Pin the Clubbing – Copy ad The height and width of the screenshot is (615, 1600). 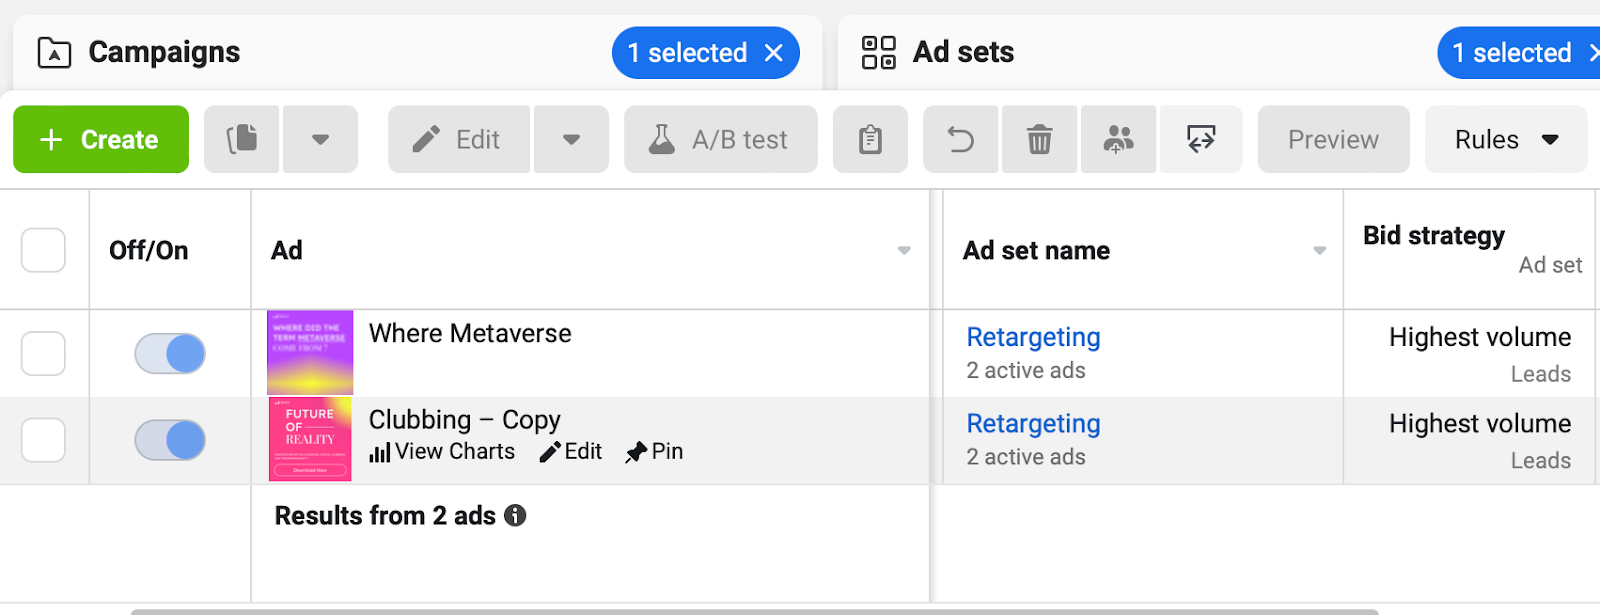(654, 452)
